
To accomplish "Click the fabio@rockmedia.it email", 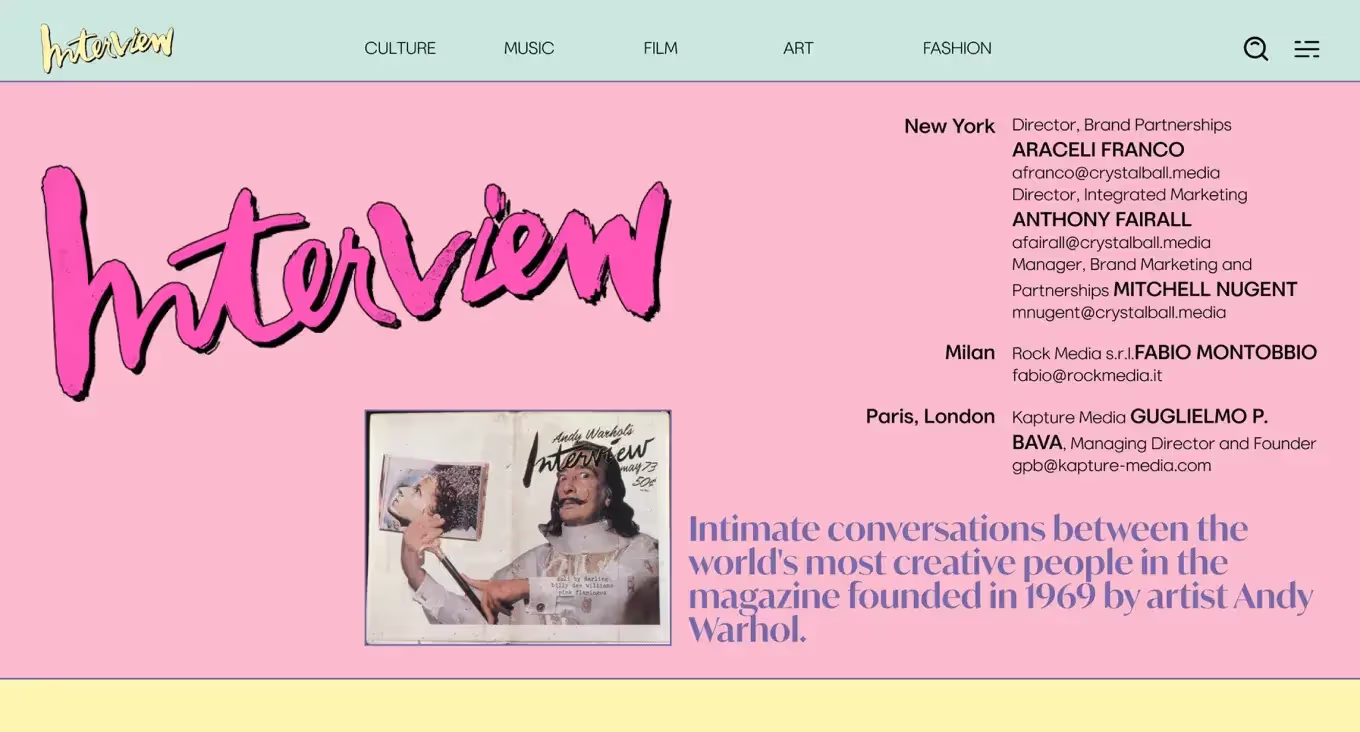I will [x=1086, y=376].
